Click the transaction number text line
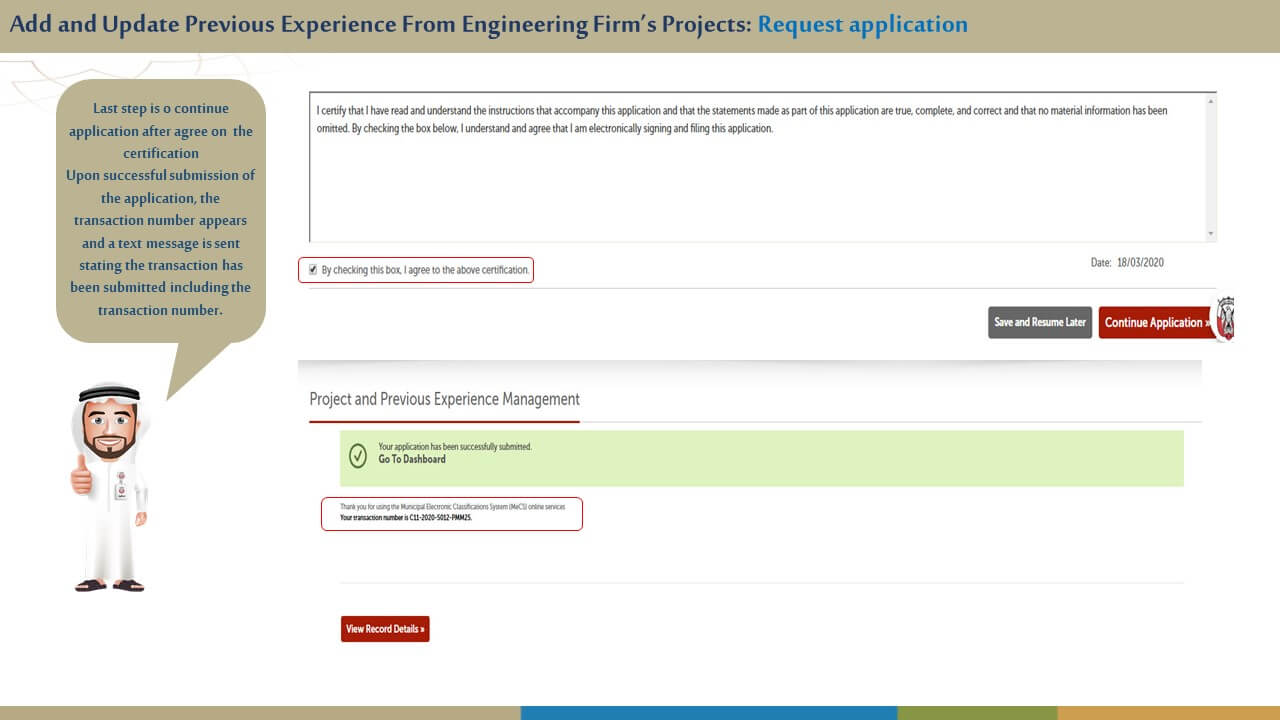 pos(406,519)
